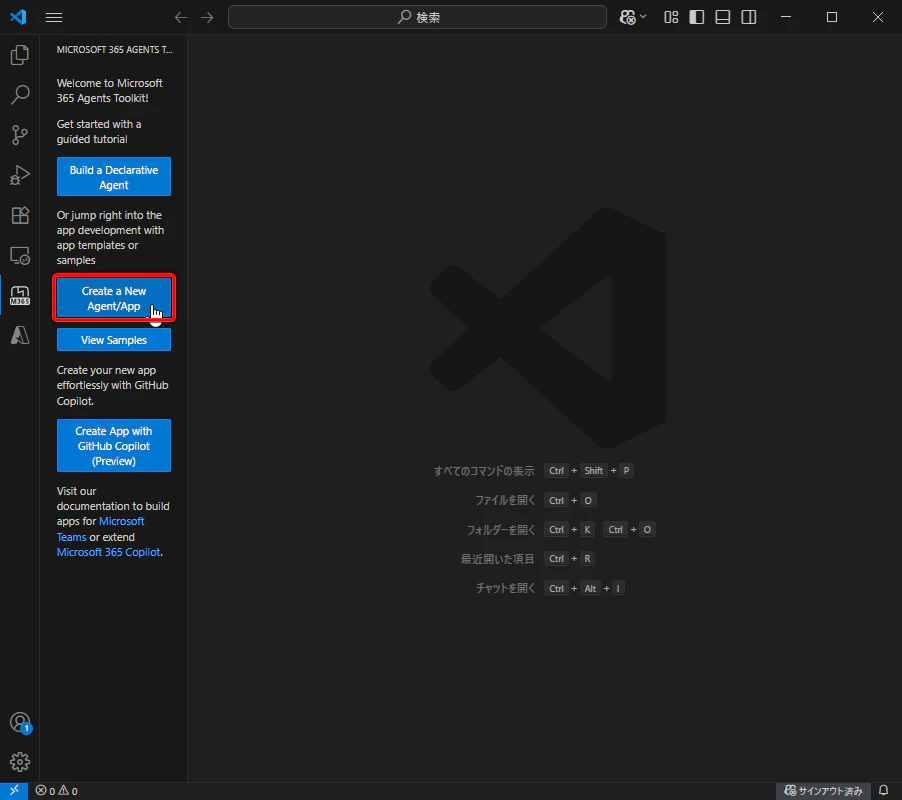Screen dimensions: 902x800
Task: Open errors and warnings status indicator
Action: point(56,791)
